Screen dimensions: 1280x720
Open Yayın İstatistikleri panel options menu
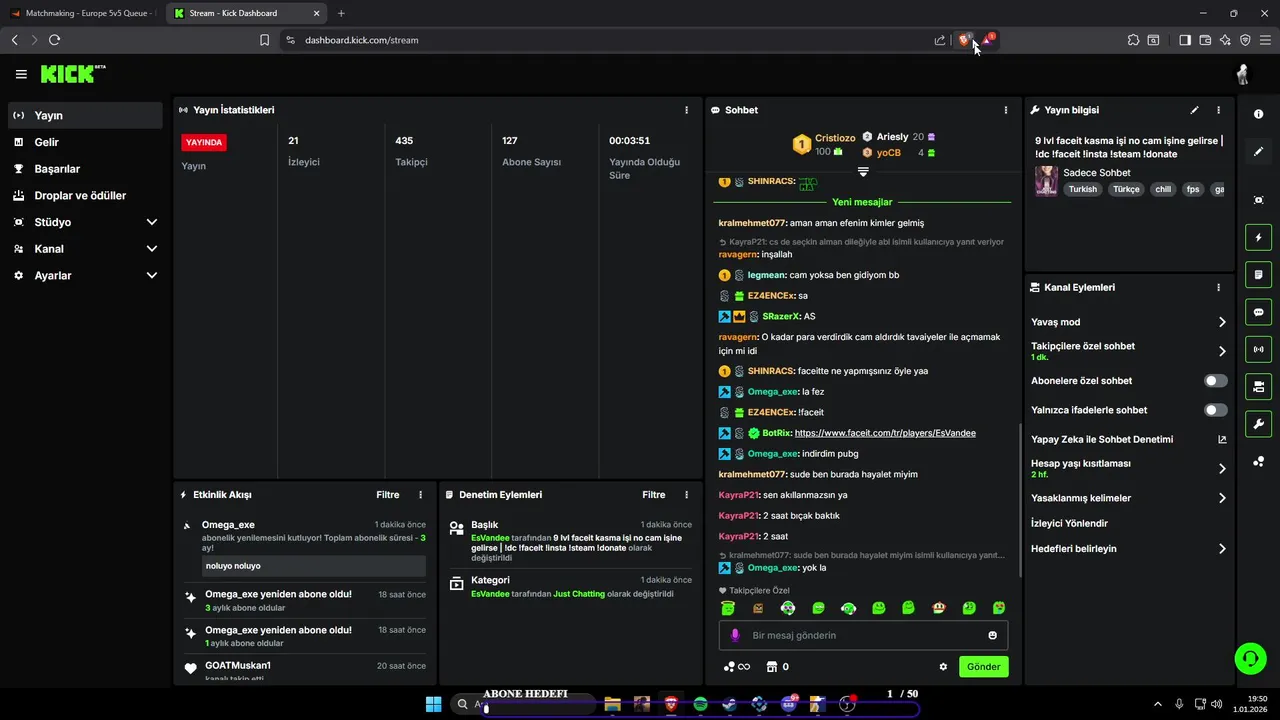click(686, 110)
